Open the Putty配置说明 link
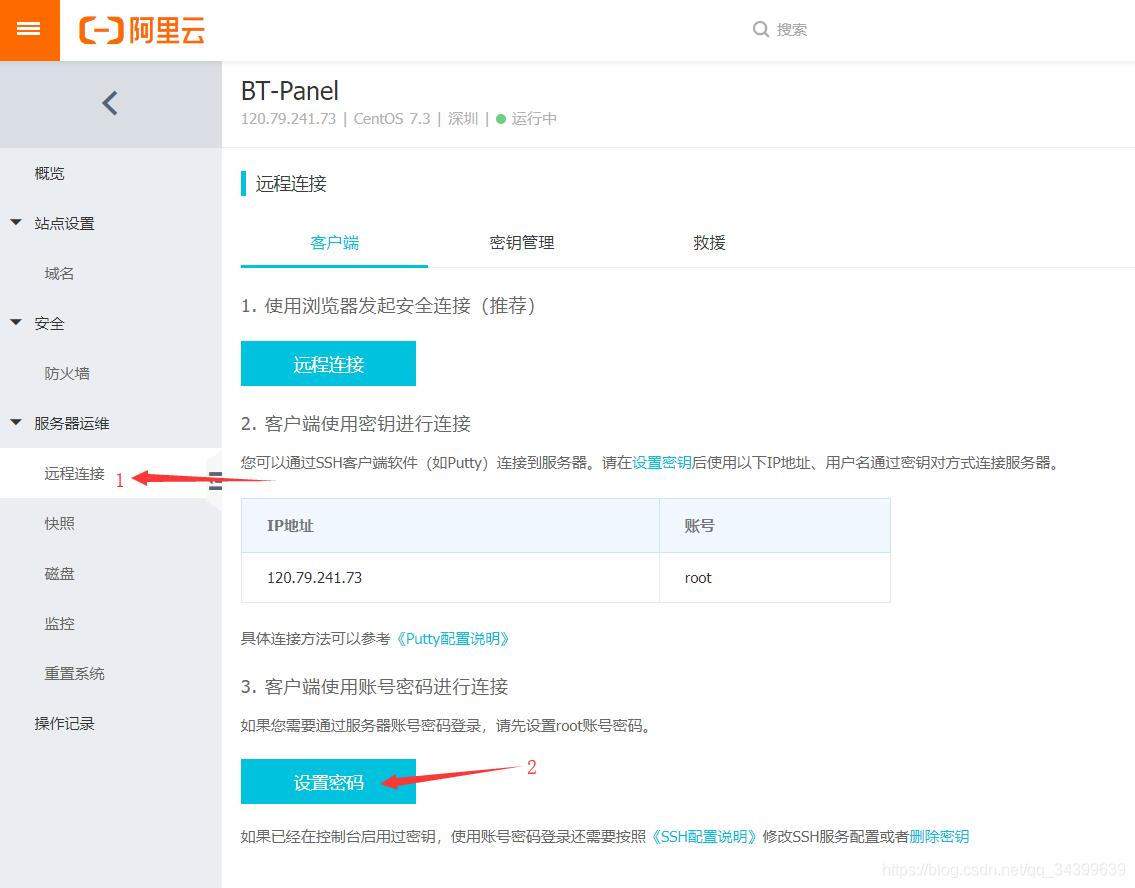Image resolution: width=1135 pixels, height=888 pixels. [x=453, y=639]
